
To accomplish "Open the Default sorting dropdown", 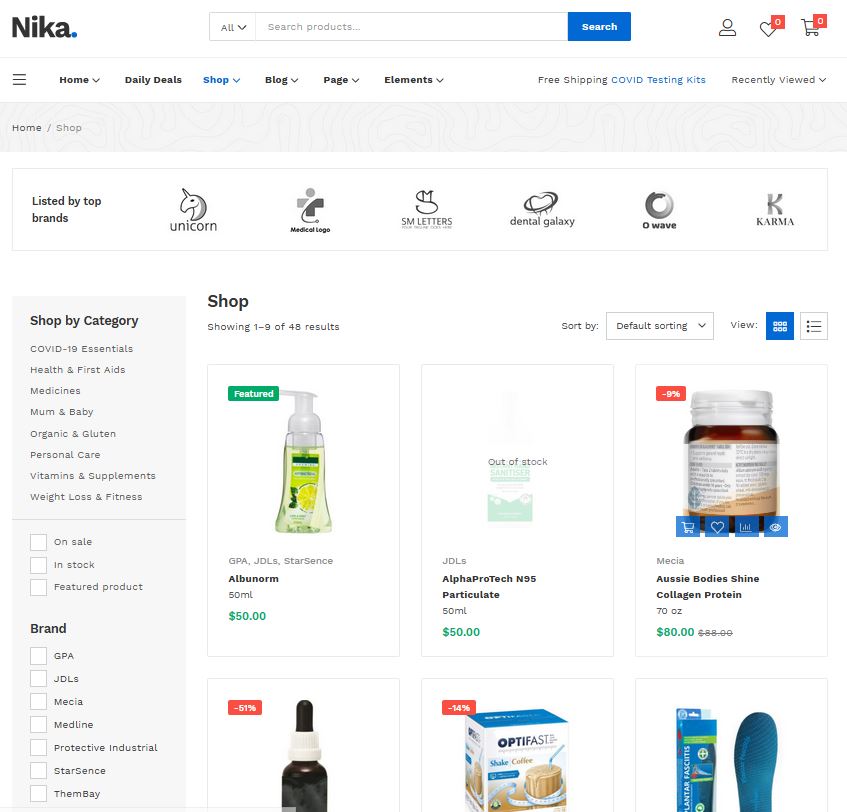I will click(x=660, y=326).
